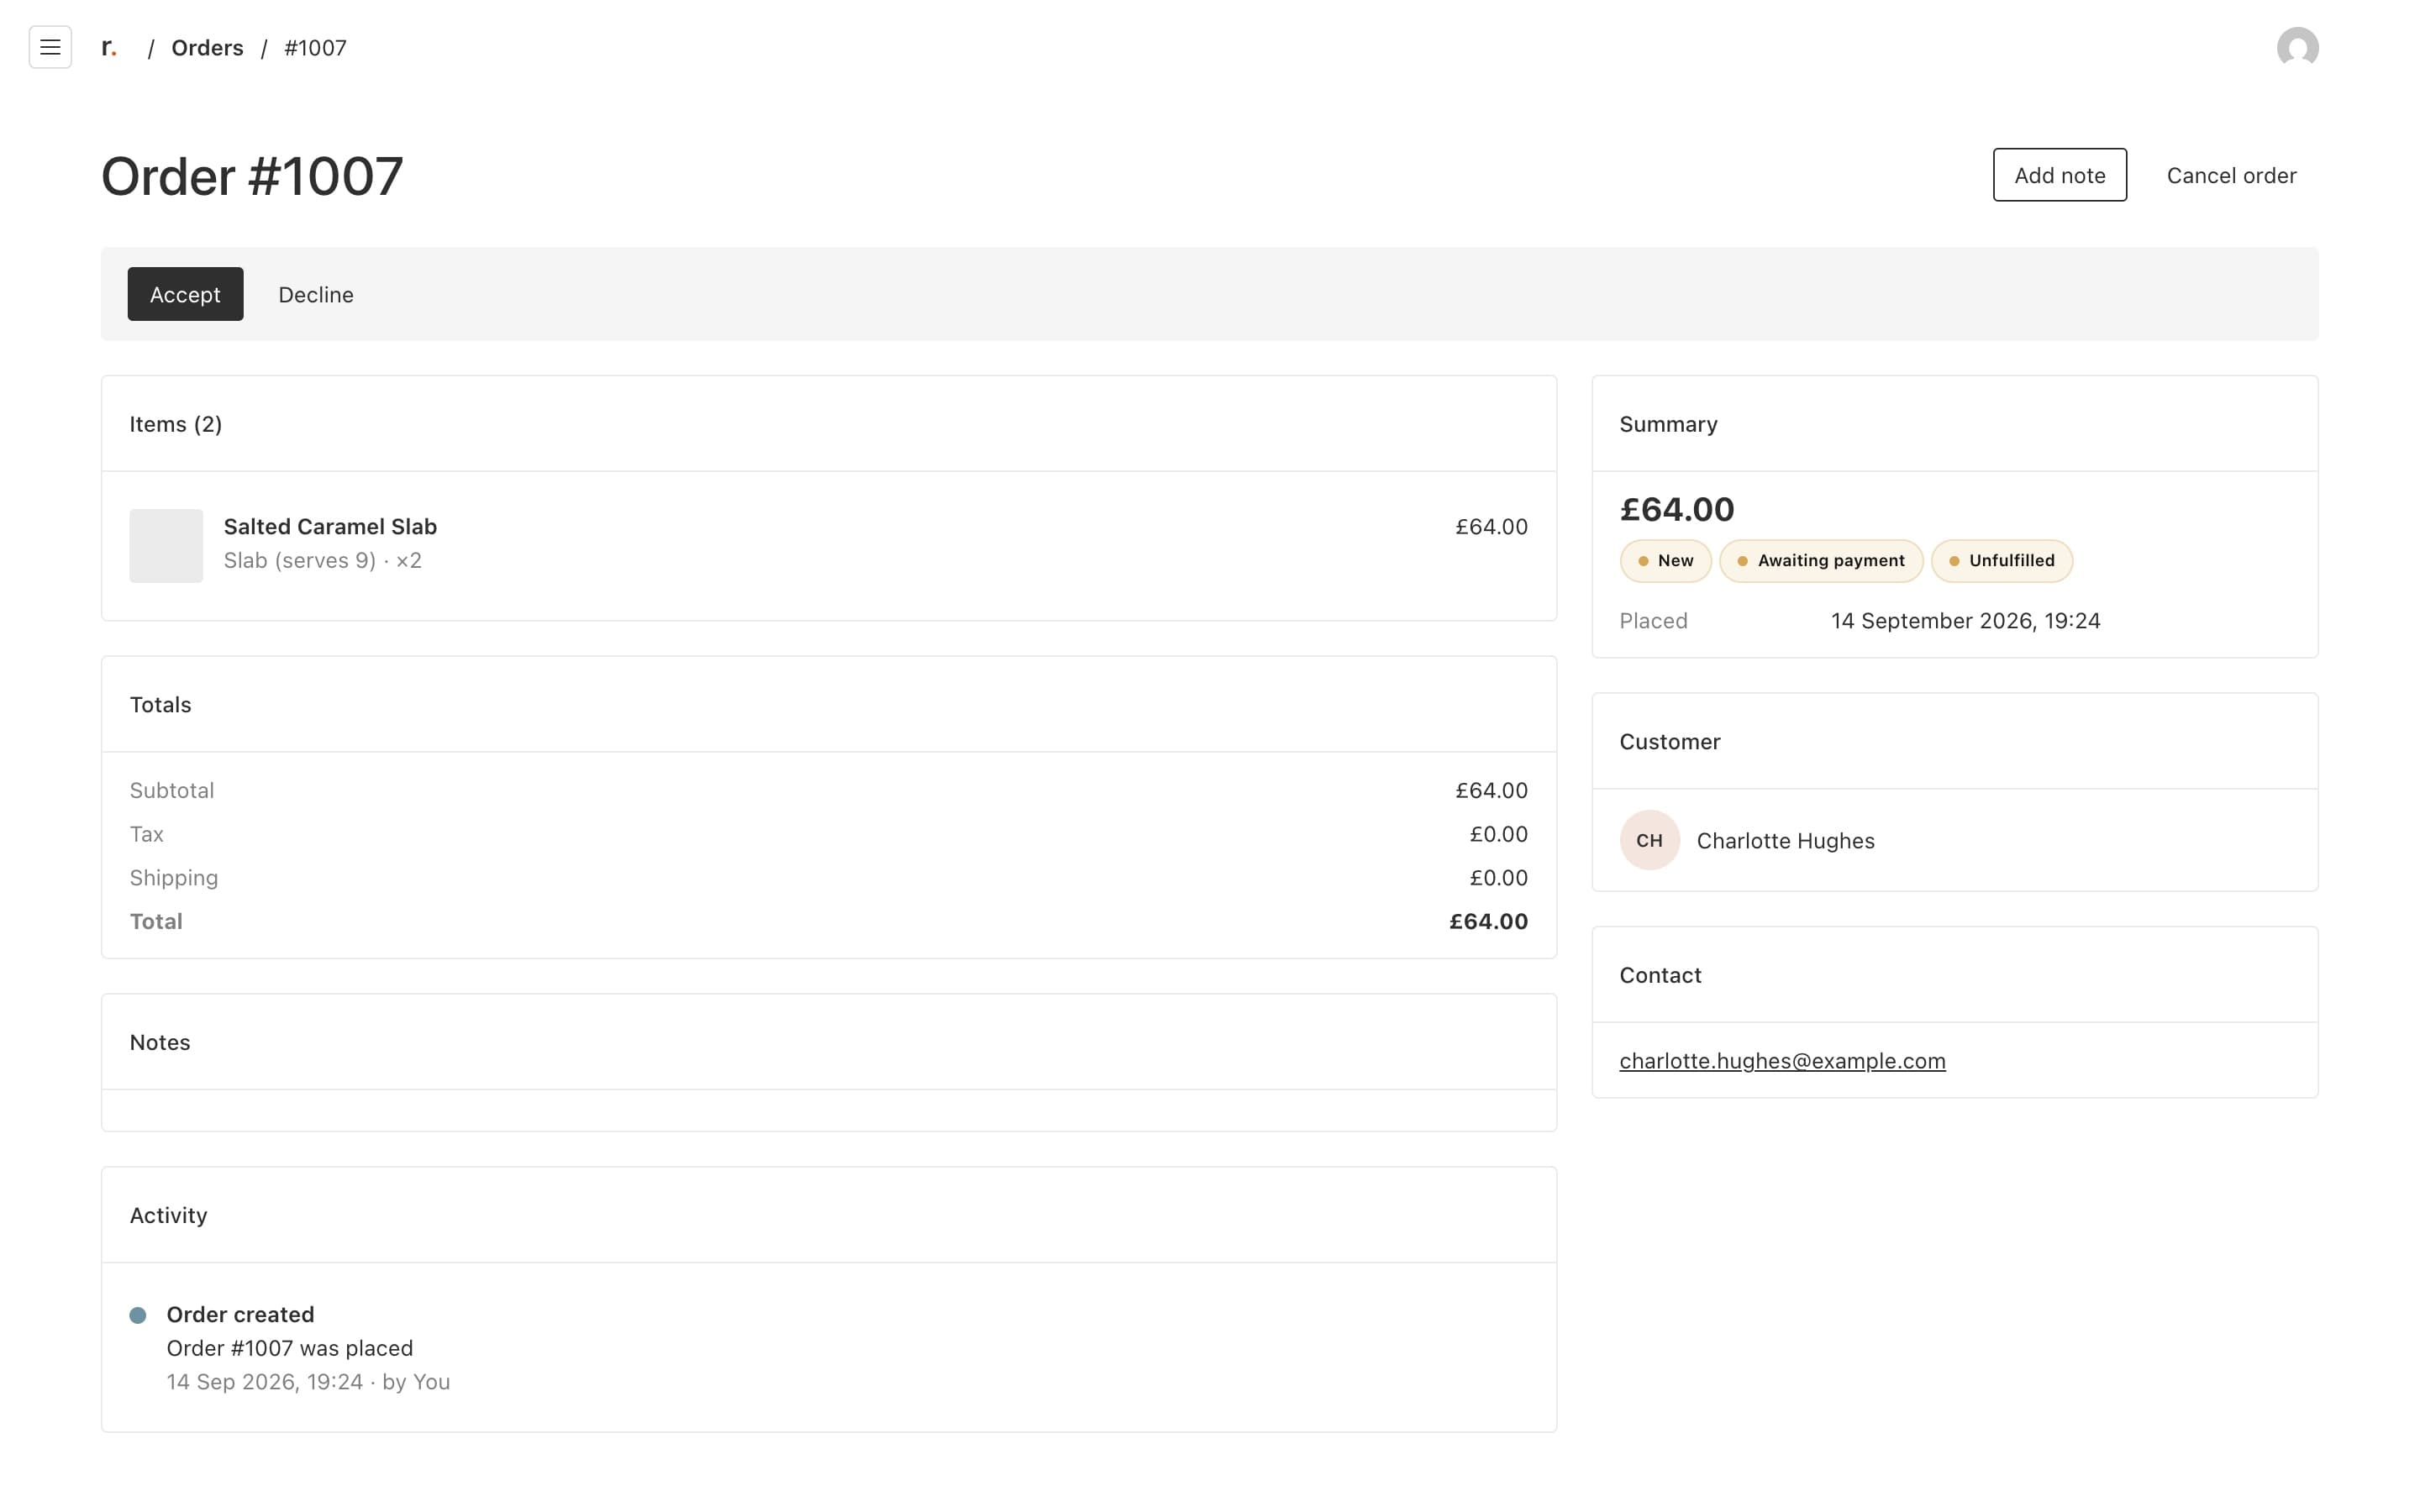Click '14 Sep 2026, 19:24 · by You' timestamp

308,1382
